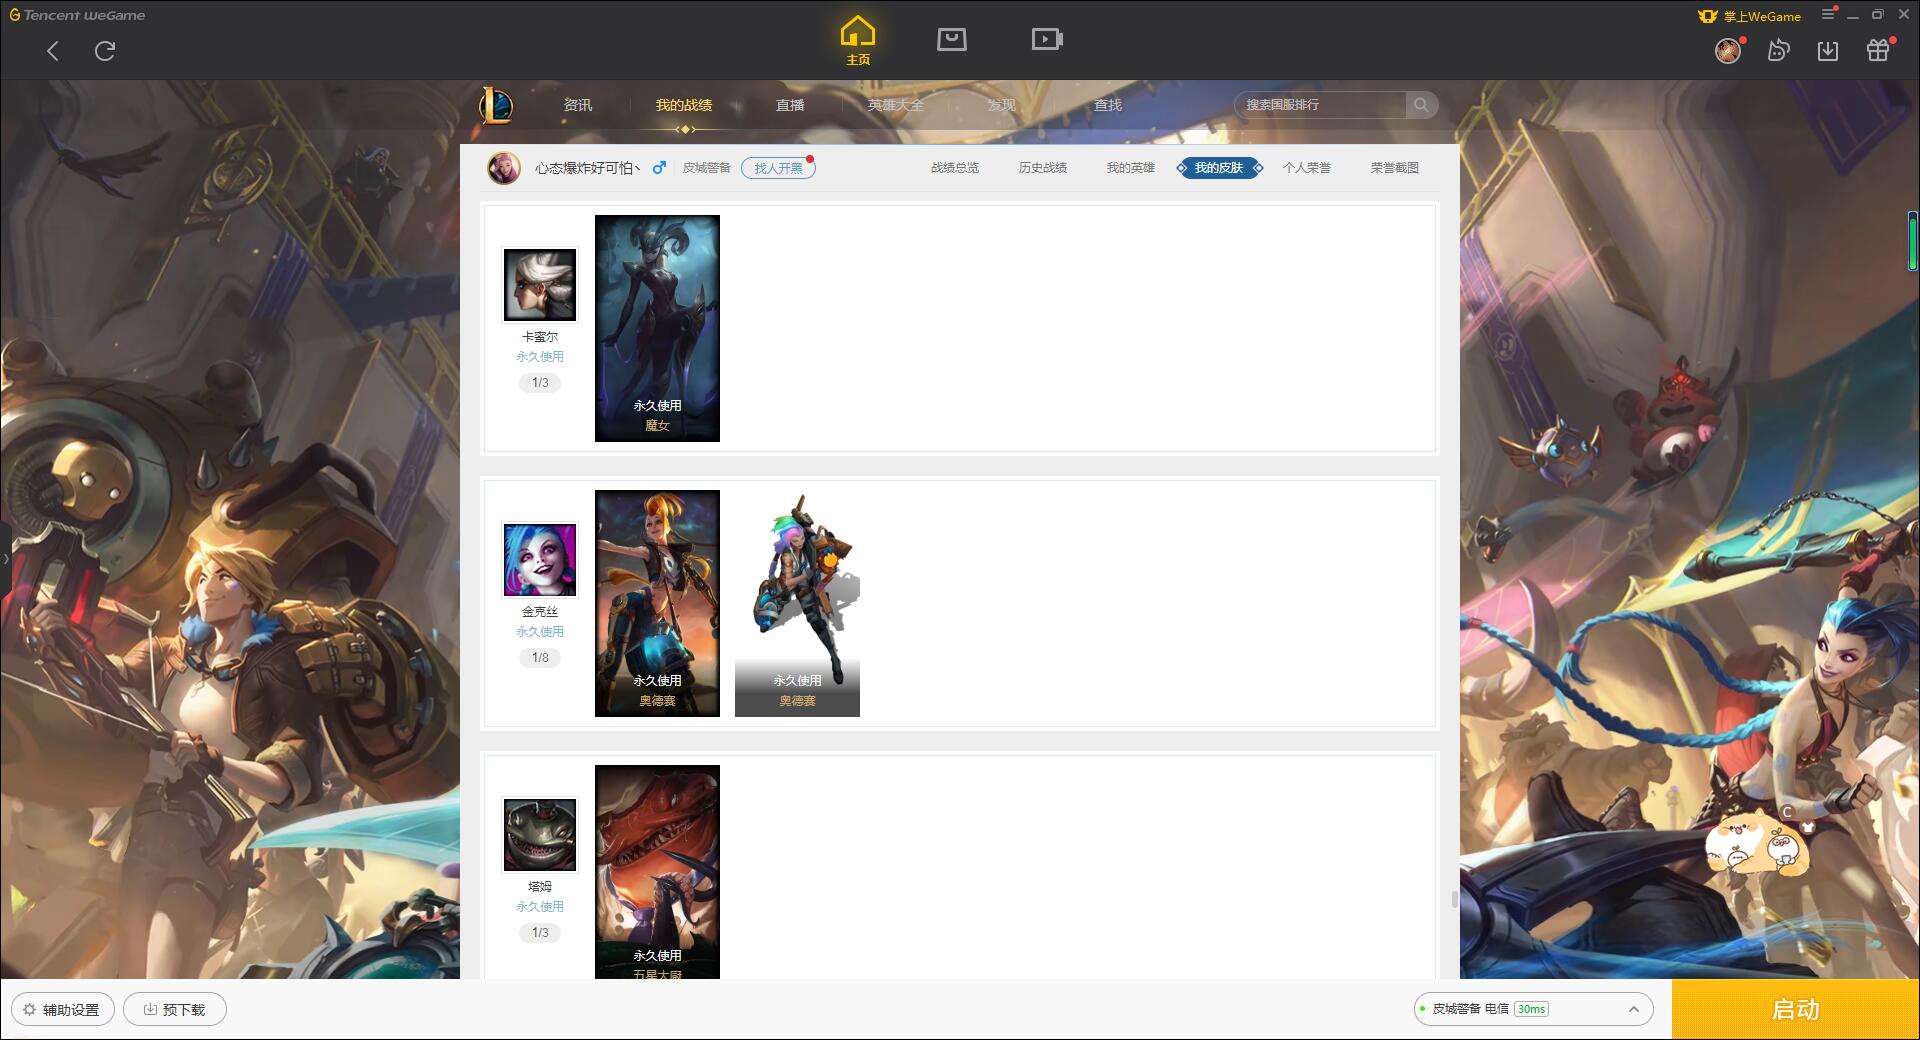Click the skin list scrollbar handle

pyautogui.click(x=1454, y=899)
